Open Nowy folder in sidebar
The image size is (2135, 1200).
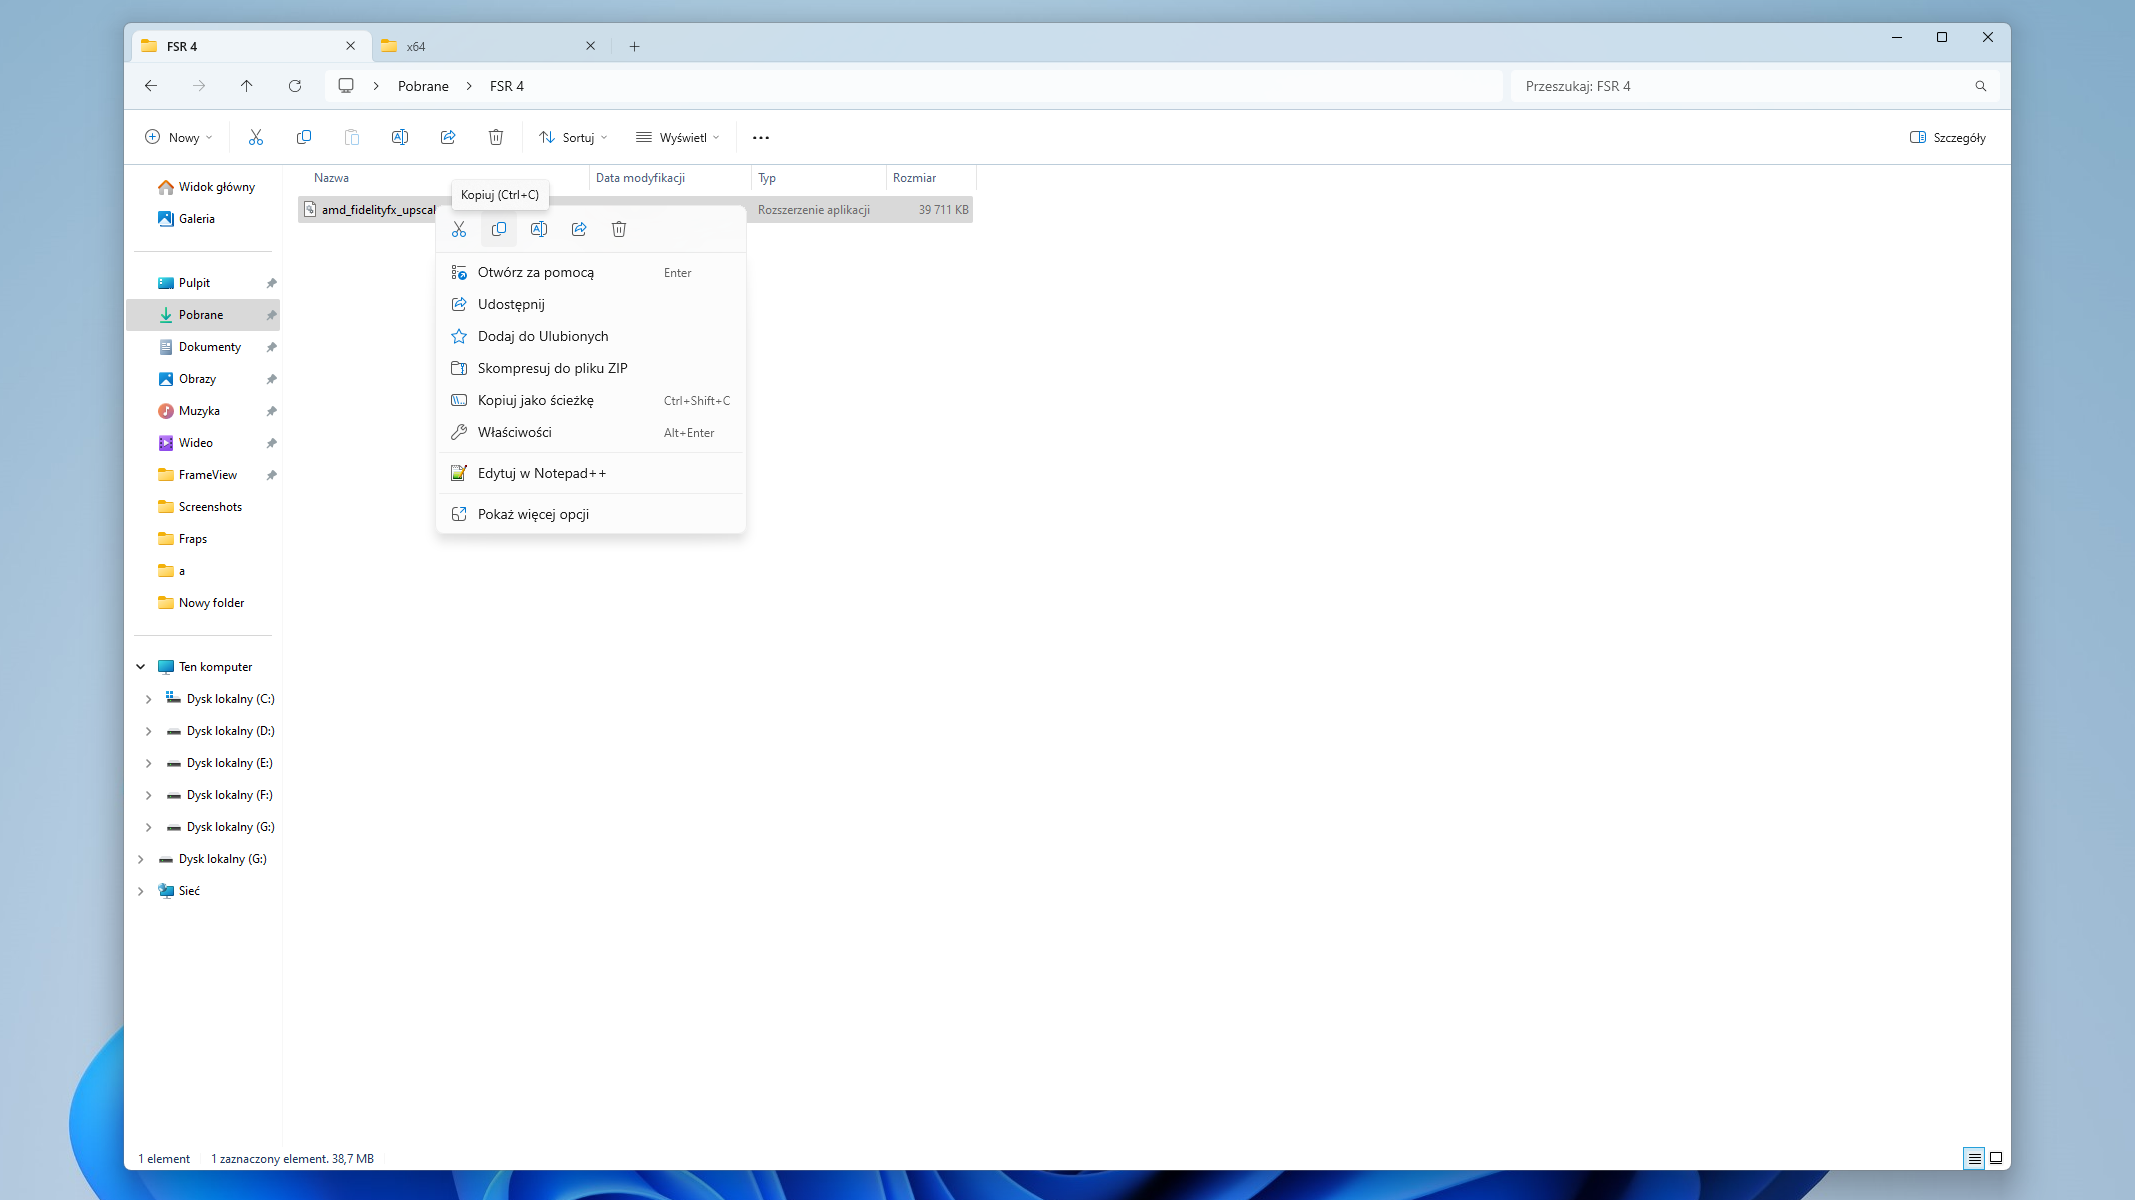pos(203,603)
